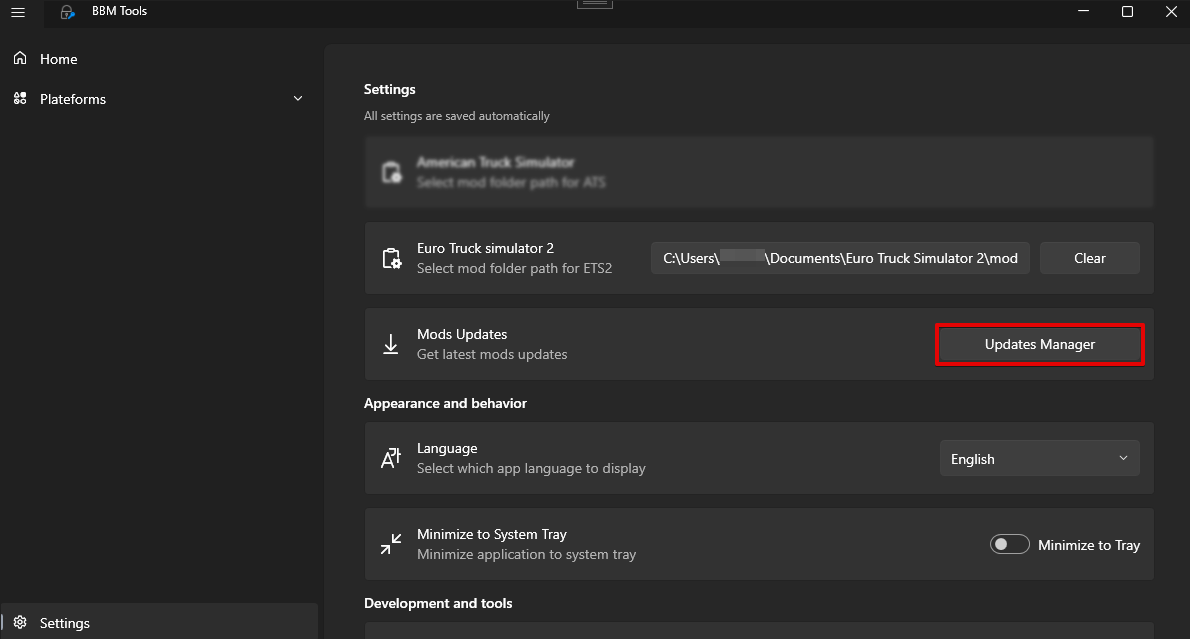Navigate to Home in the sidebar
The height and width of the screenshot is (639, 1190).
(58, 58)
